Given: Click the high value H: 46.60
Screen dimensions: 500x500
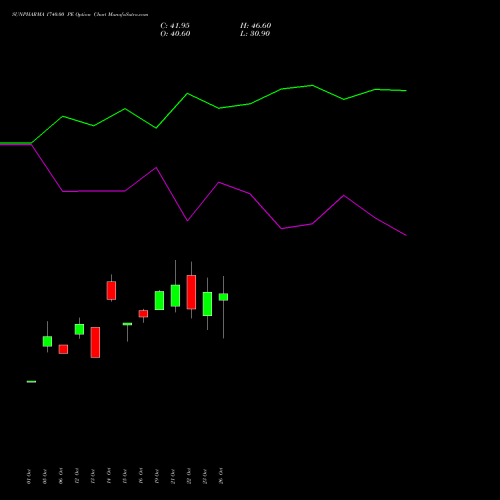Looking at the screenshot, I should coord(256,26).
